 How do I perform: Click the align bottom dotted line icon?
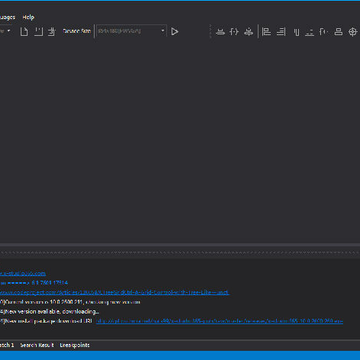click(310, 32)
